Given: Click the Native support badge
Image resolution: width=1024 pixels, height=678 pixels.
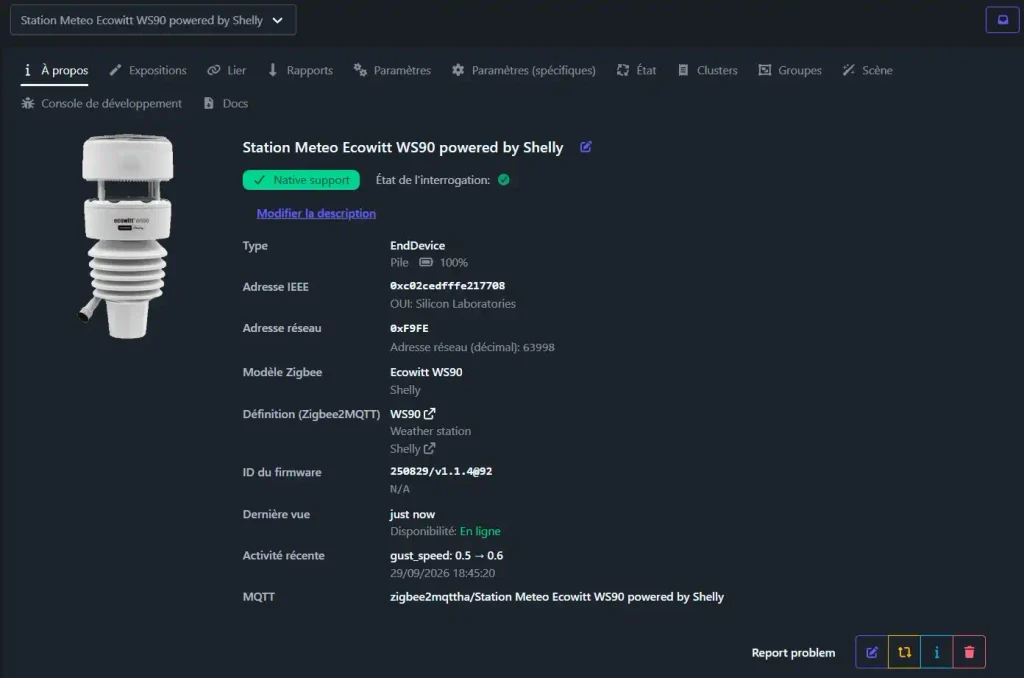Looking at the screenshot, I should [301, 180].
